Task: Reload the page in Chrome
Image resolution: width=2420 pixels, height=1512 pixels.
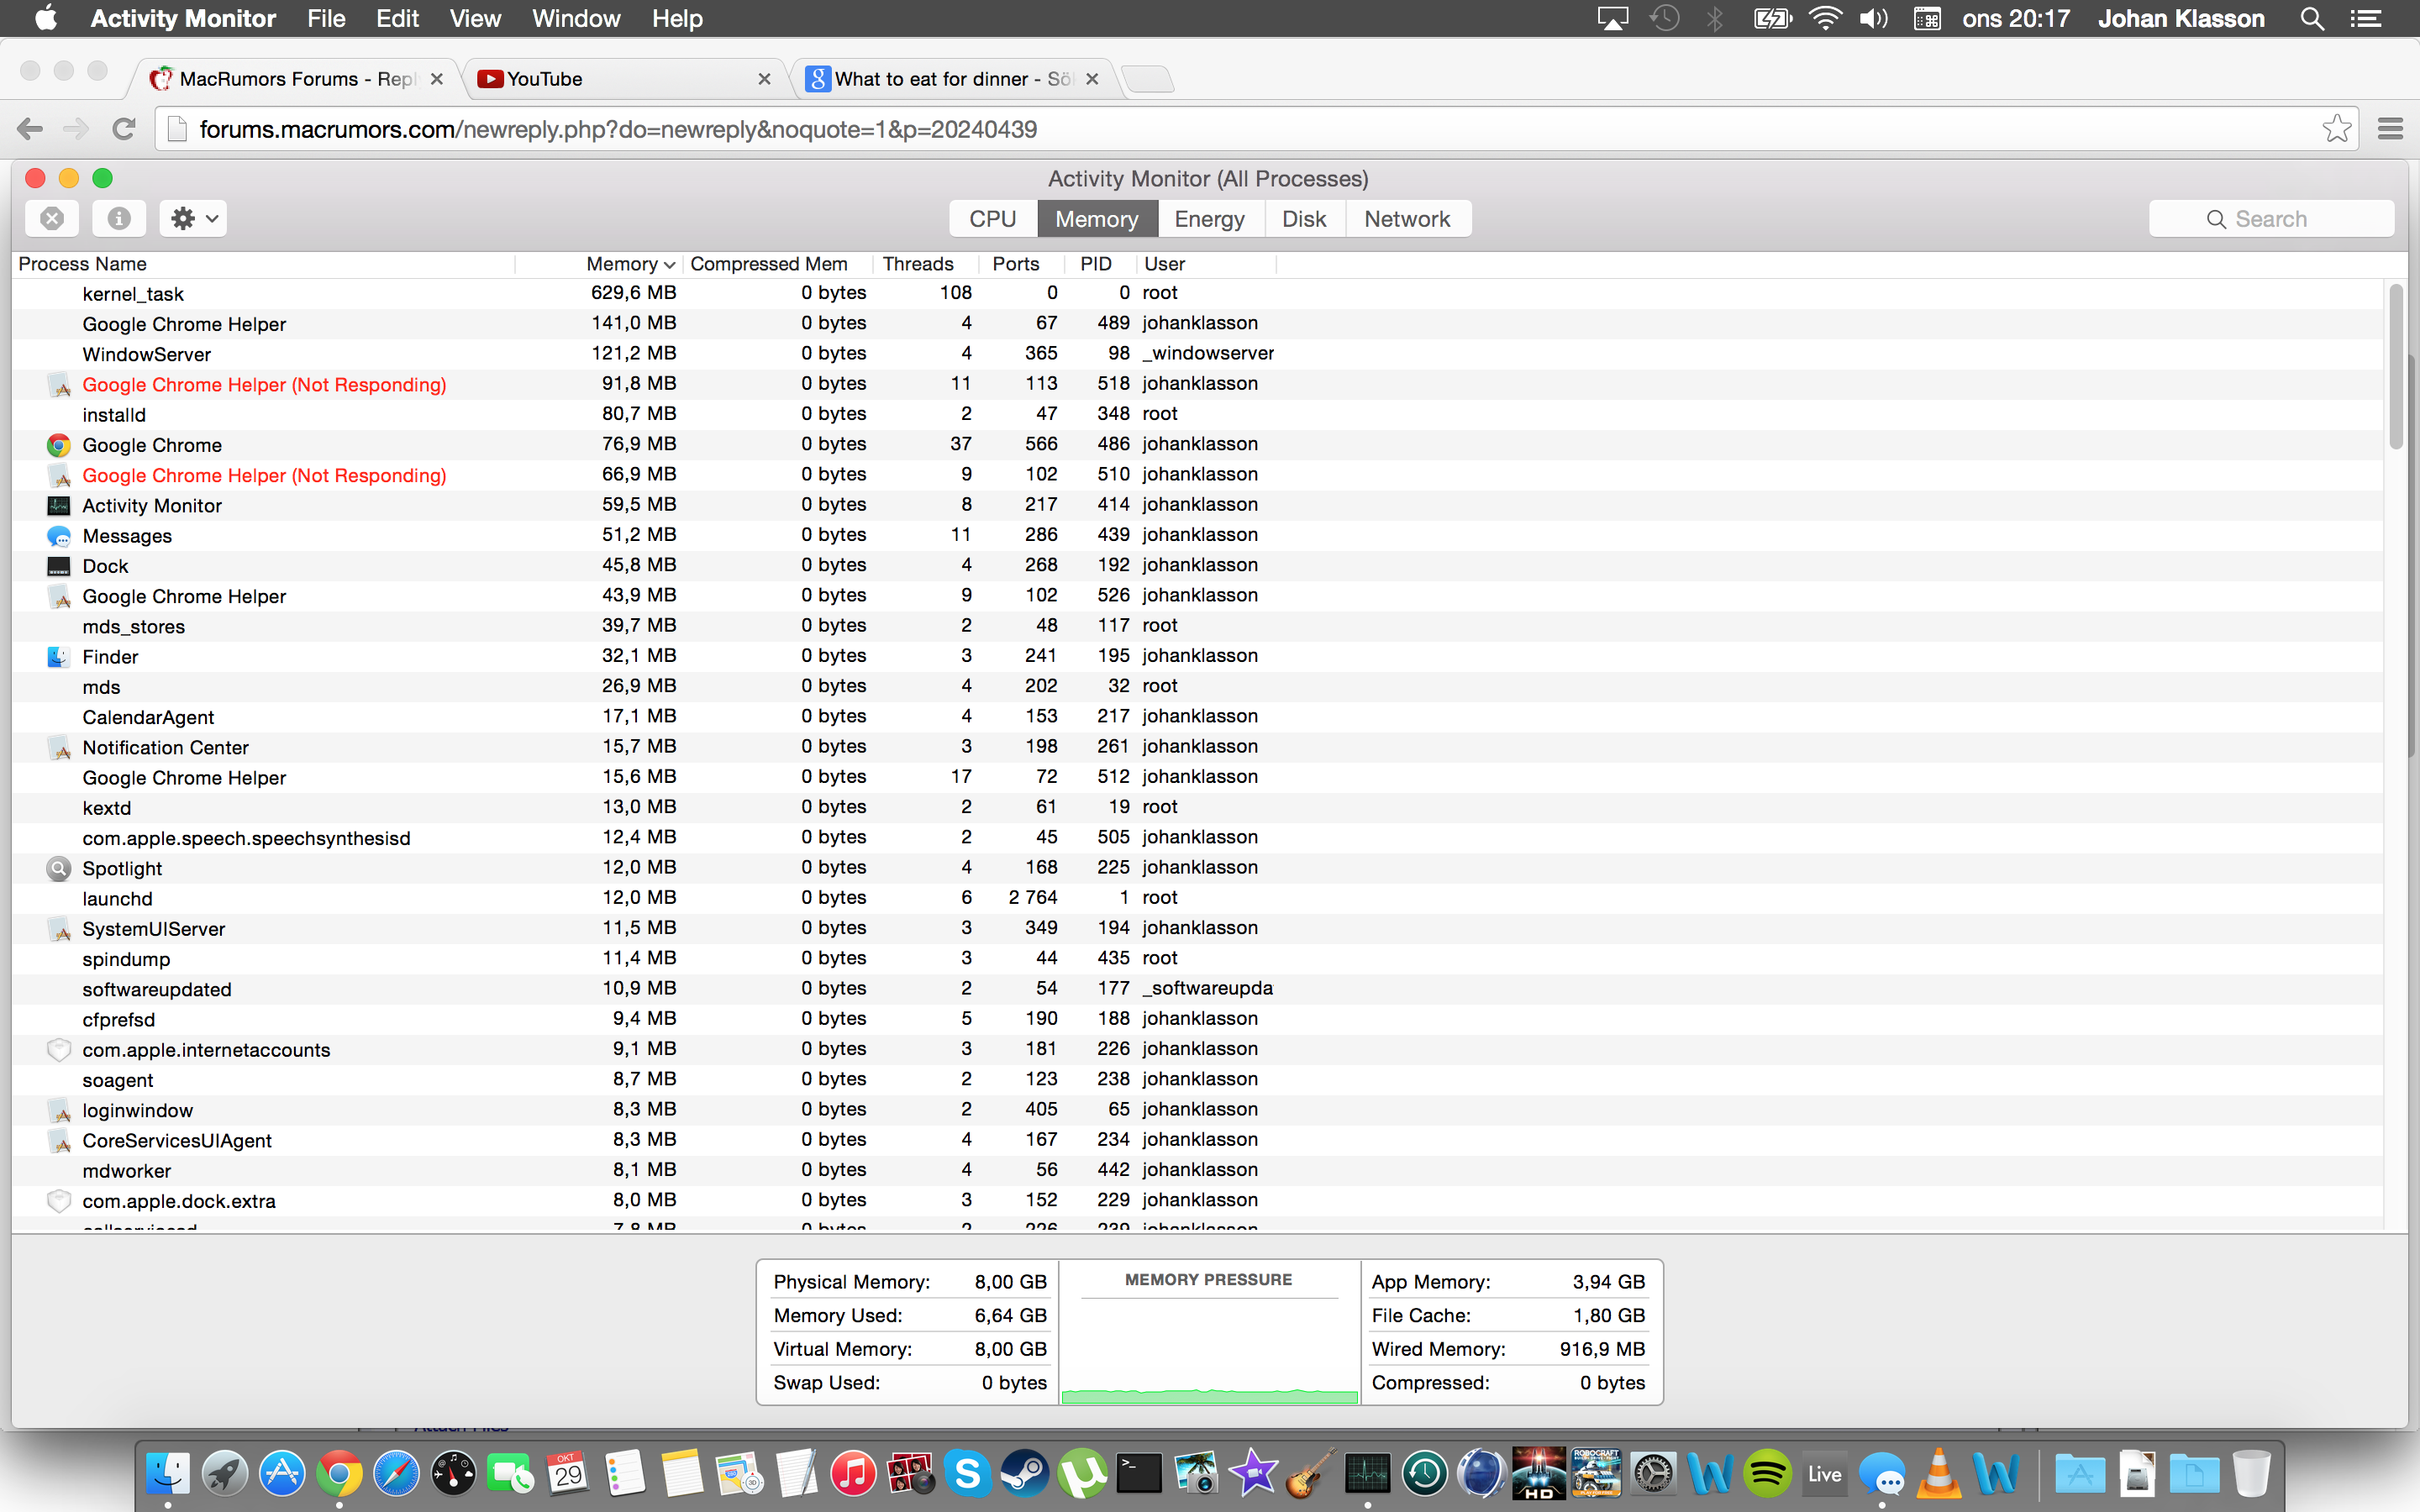Action: tap(123, 129)
